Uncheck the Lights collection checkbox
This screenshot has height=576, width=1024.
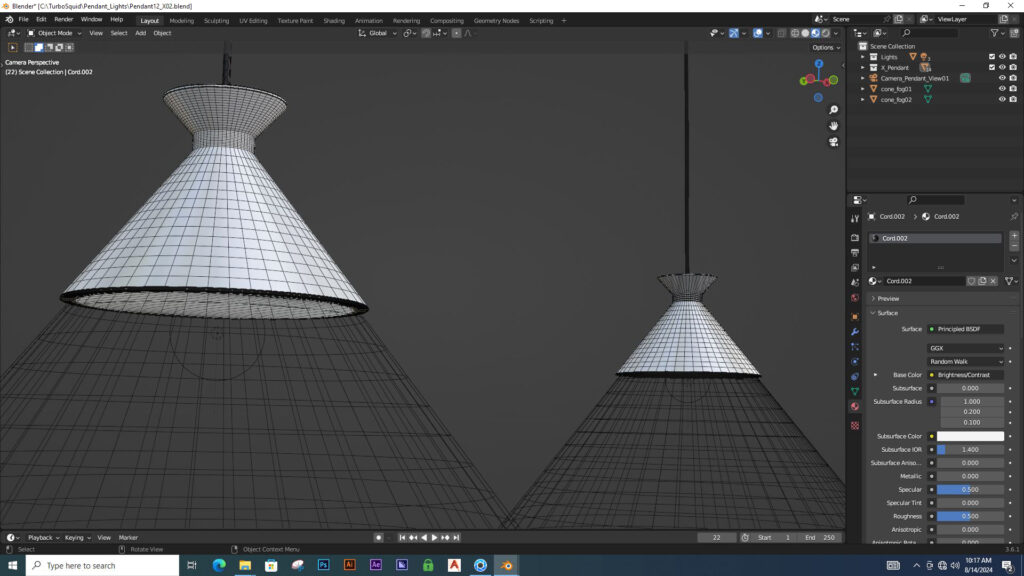992,57
